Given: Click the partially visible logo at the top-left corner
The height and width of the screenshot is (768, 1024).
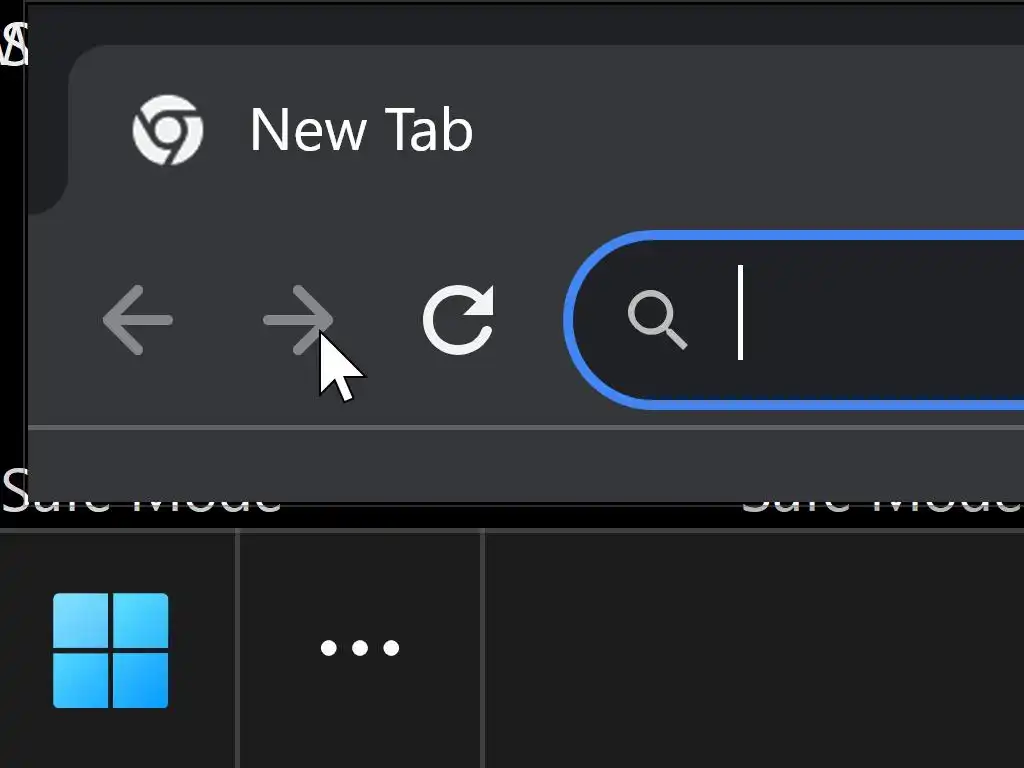Looking at the screenshot, I should click(14, 44).
